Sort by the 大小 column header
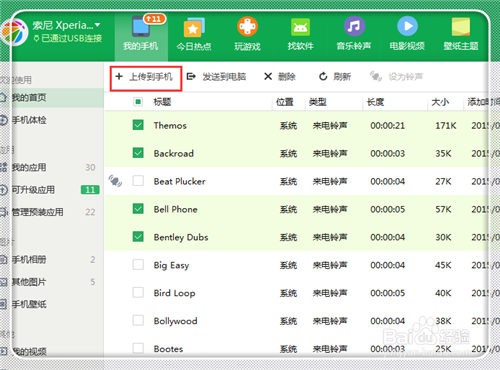The image size is (500, 370). [440, 102]
